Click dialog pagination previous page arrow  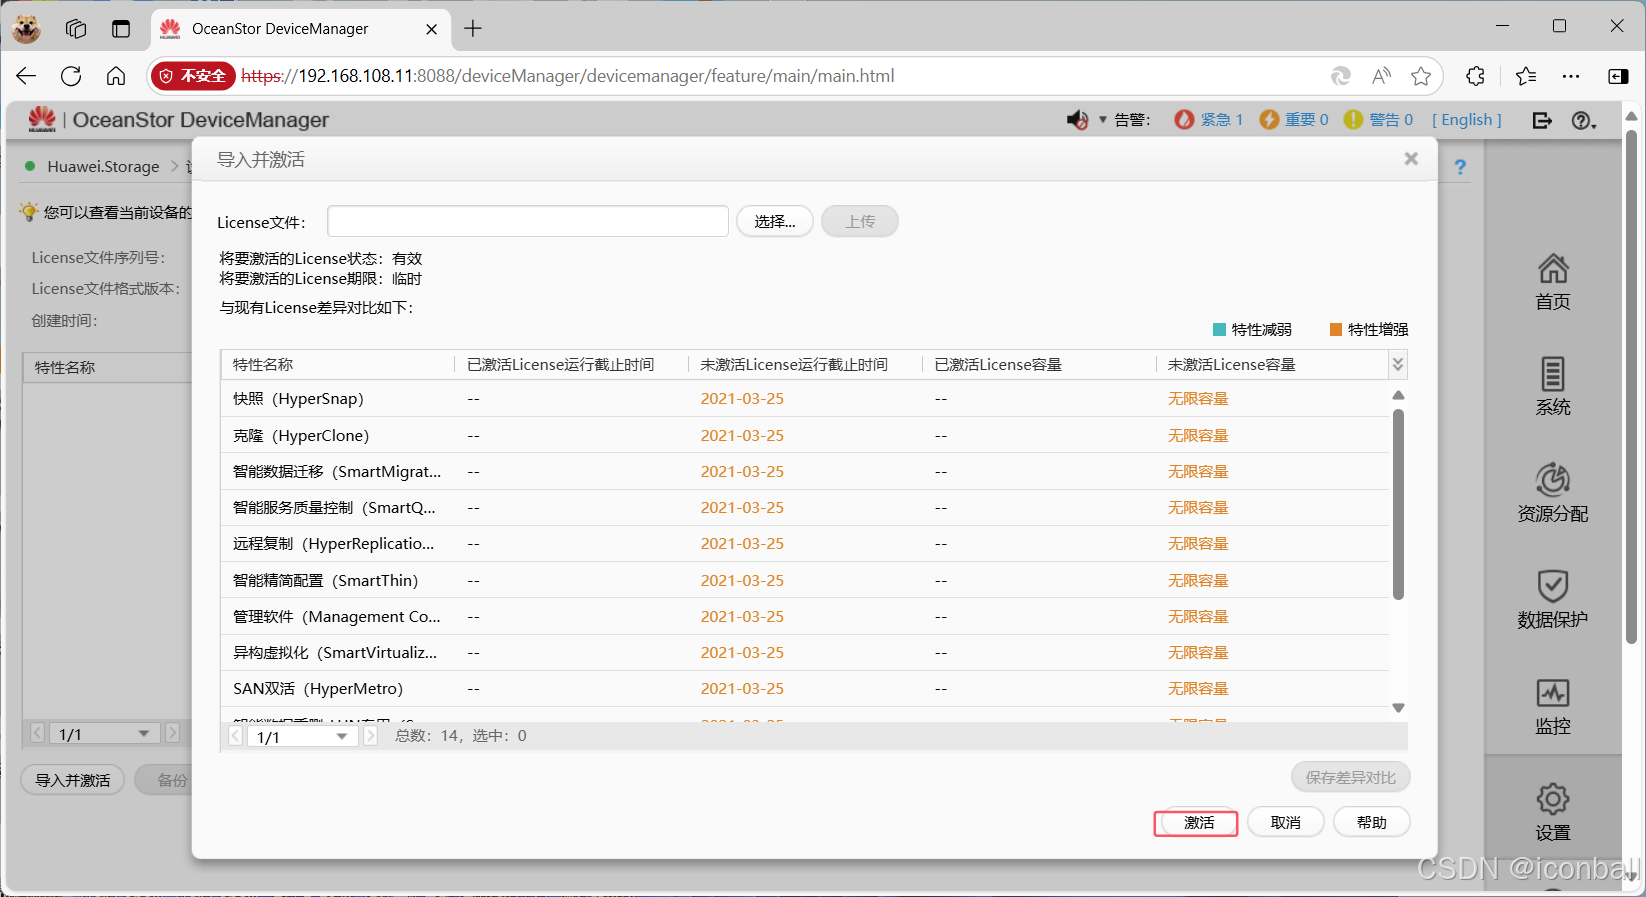tap(236, 736)
